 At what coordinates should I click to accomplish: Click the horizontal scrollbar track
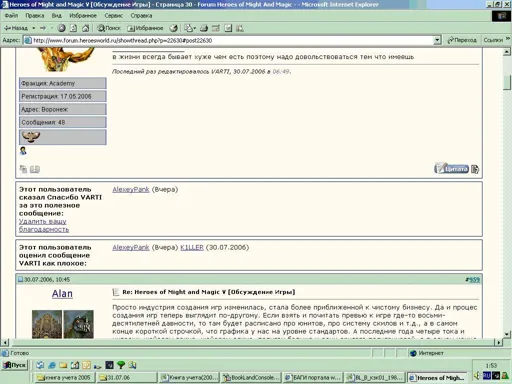(x=252, y=342)
